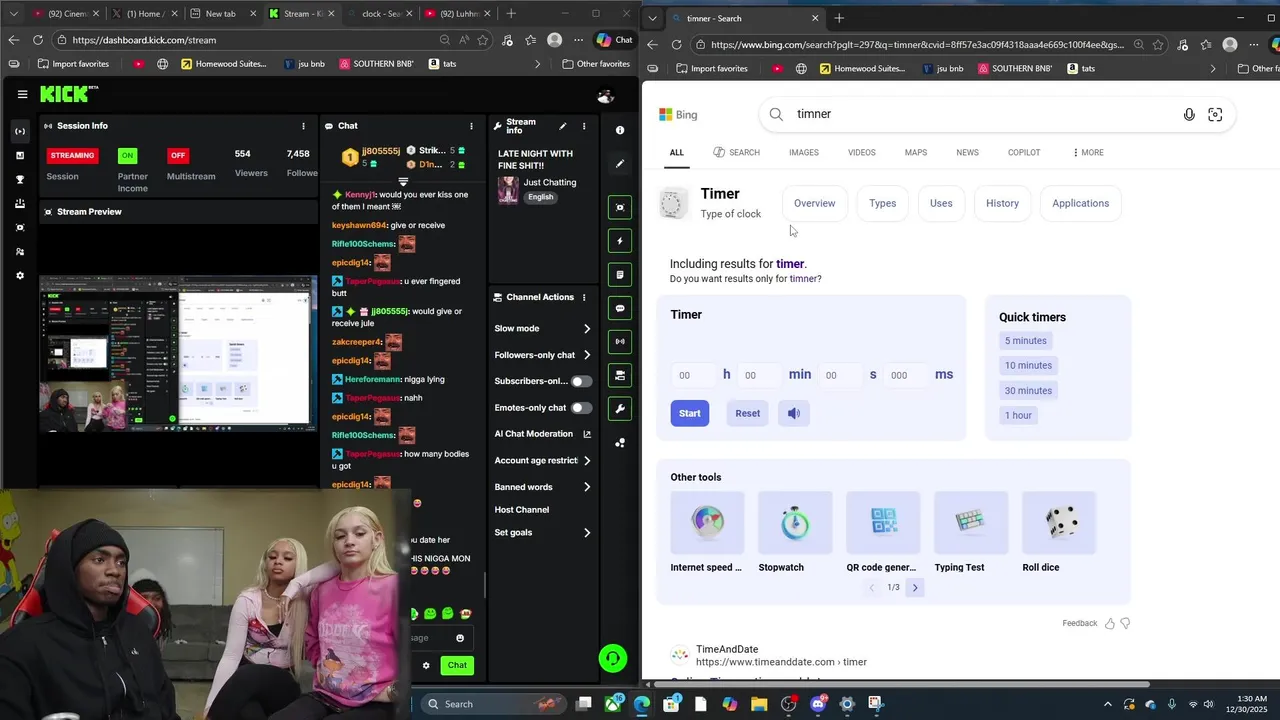Screen dimensions: 1280x720
Task: Open the Internet speed test tool
Action: [x=707, y=532]
